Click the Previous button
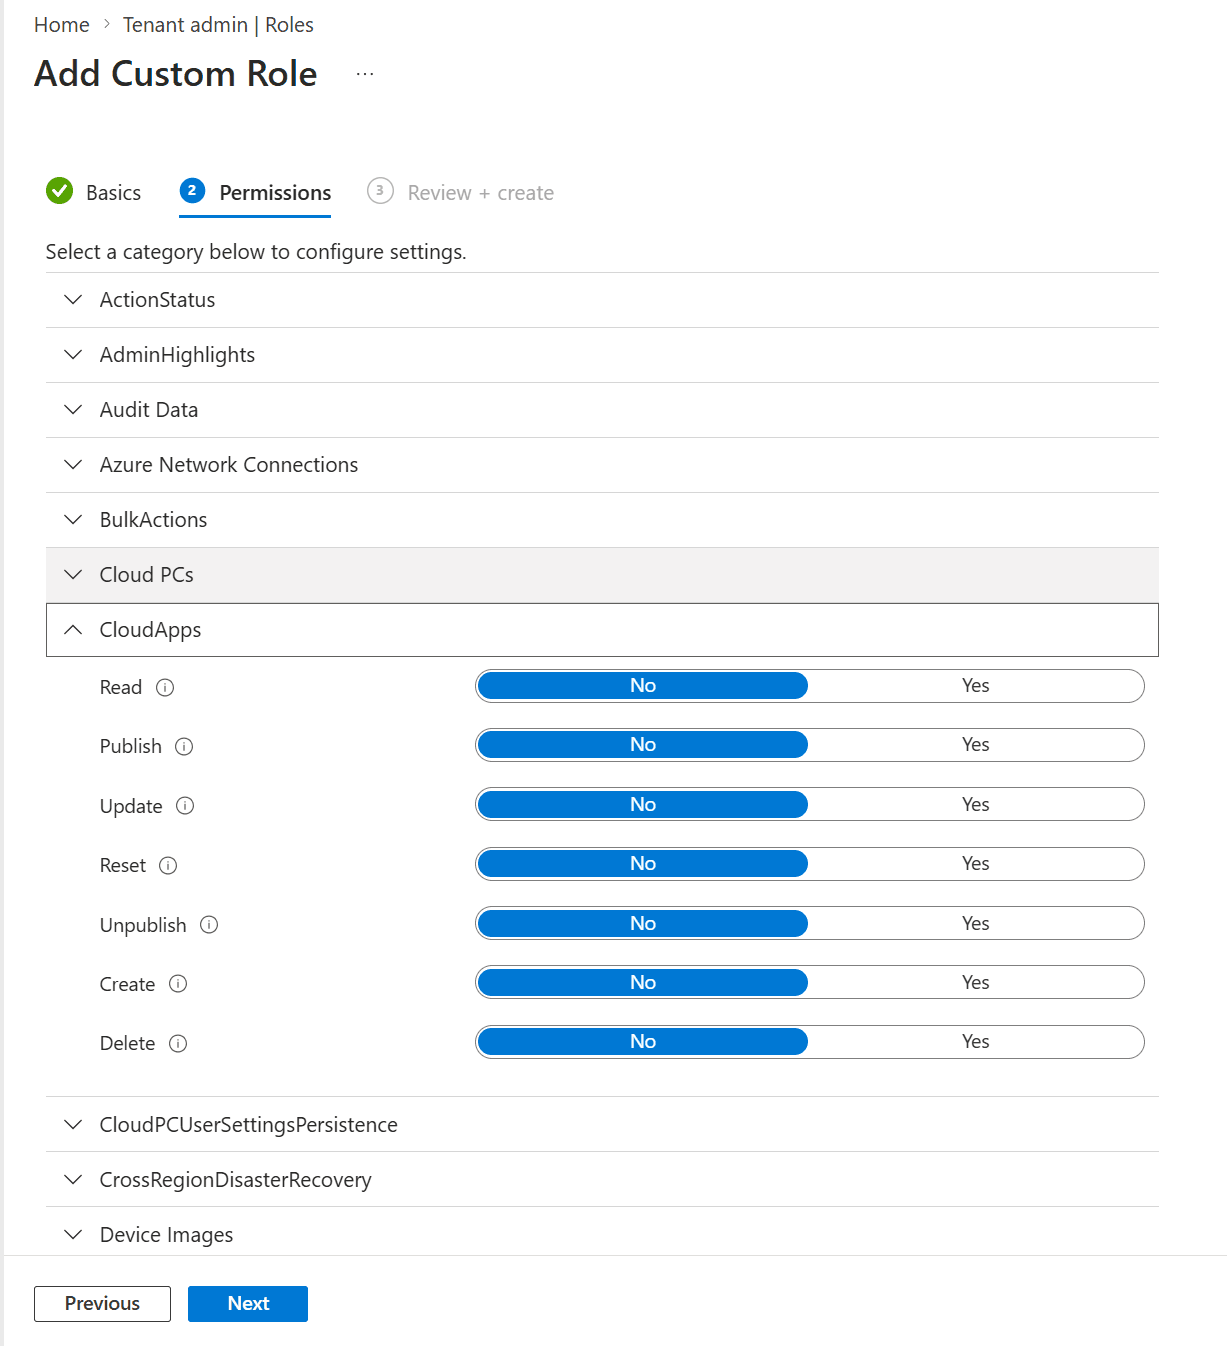The height and width of the screenshot is (1346, 1227). (102, 1303)
